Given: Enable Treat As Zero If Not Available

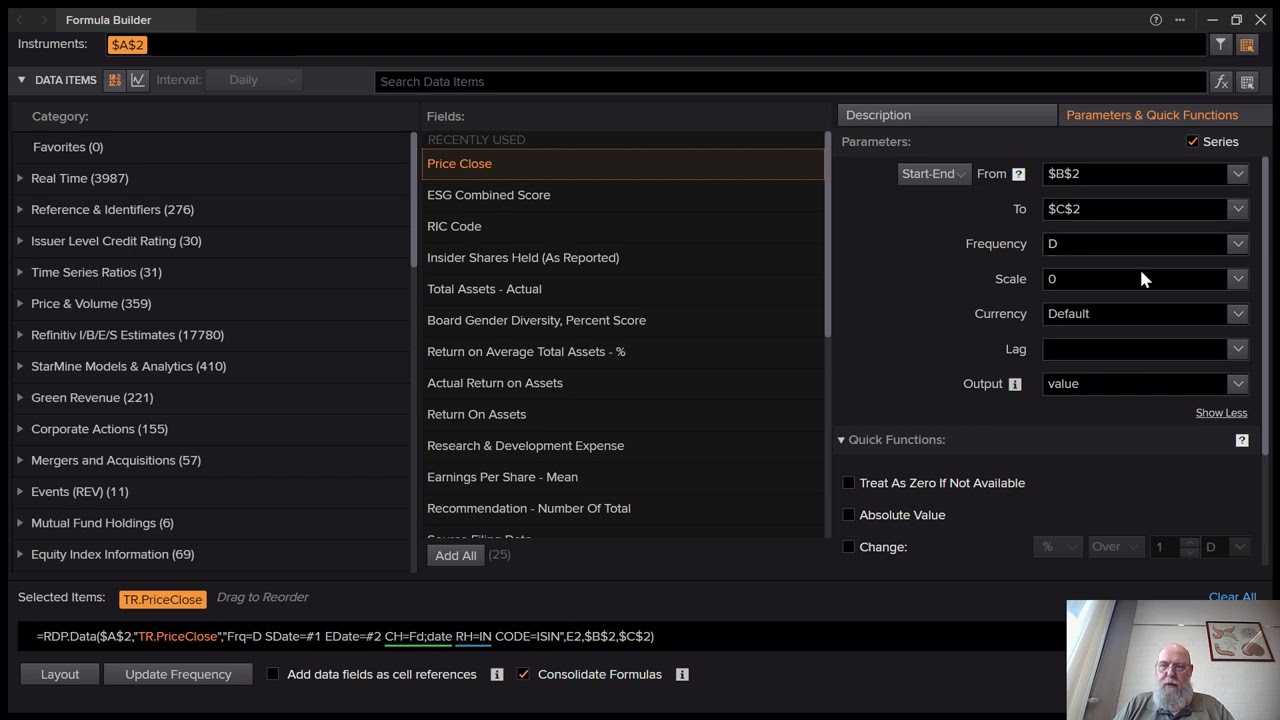Looking at the screenshot, I should pos(849,483).
